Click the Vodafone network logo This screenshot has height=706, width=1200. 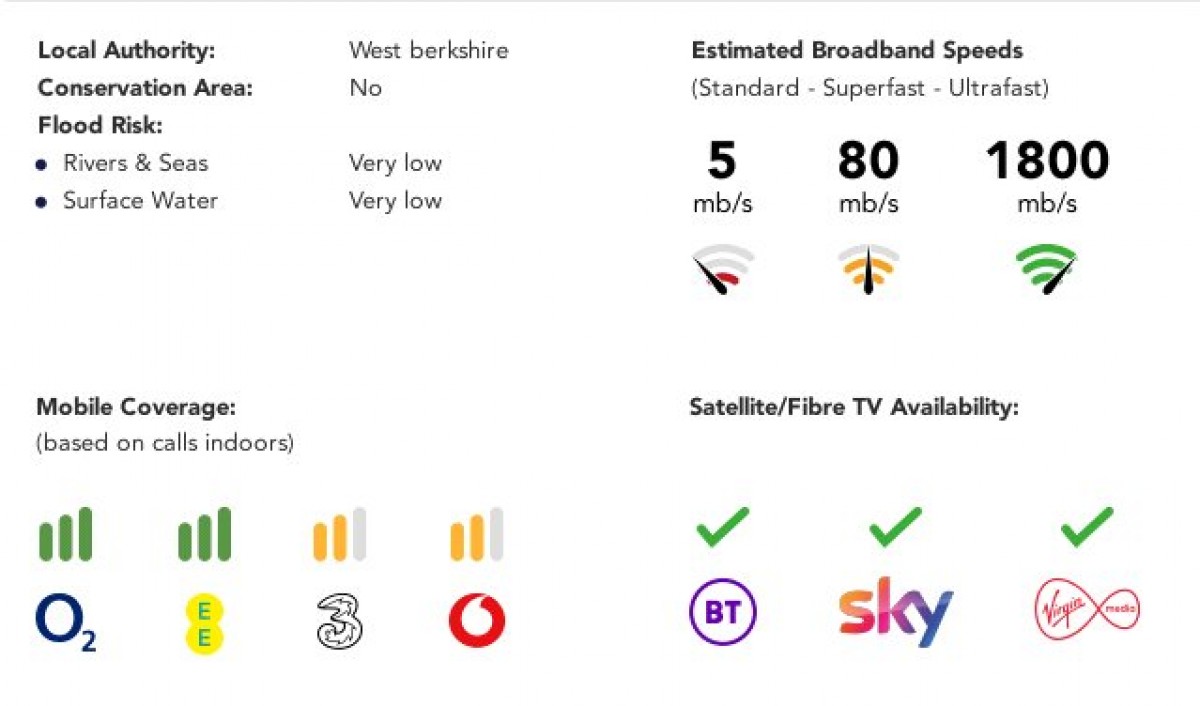477,621
